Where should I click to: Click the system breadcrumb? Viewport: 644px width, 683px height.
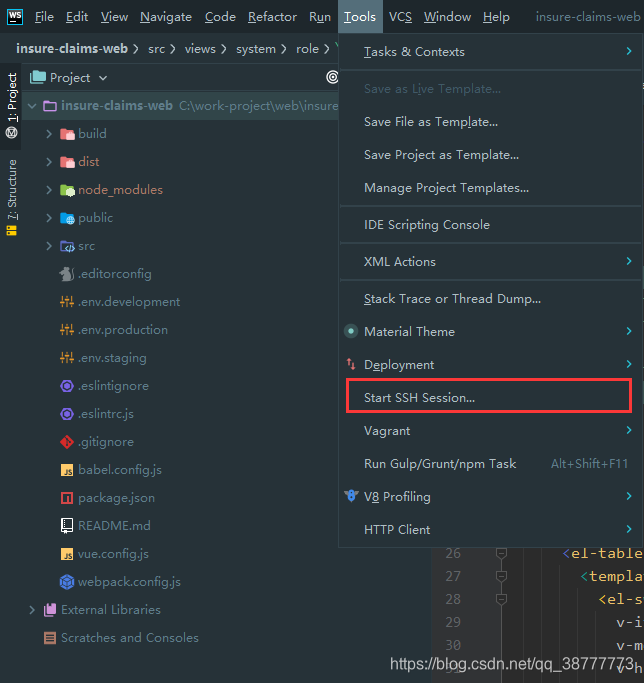click(x=256, y=49)
